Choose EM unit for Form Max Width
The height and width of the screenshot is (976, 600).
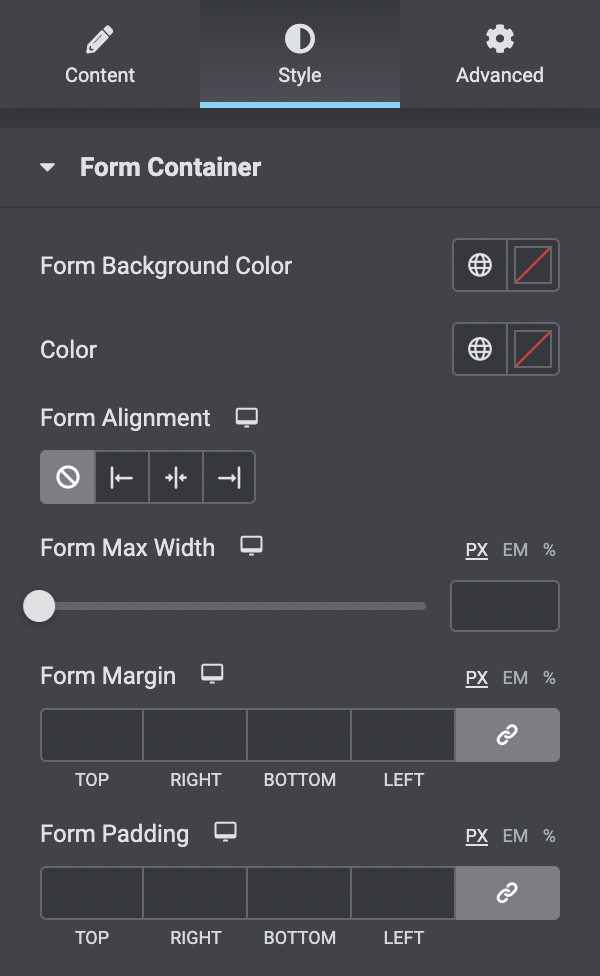[x=515, y=550]
